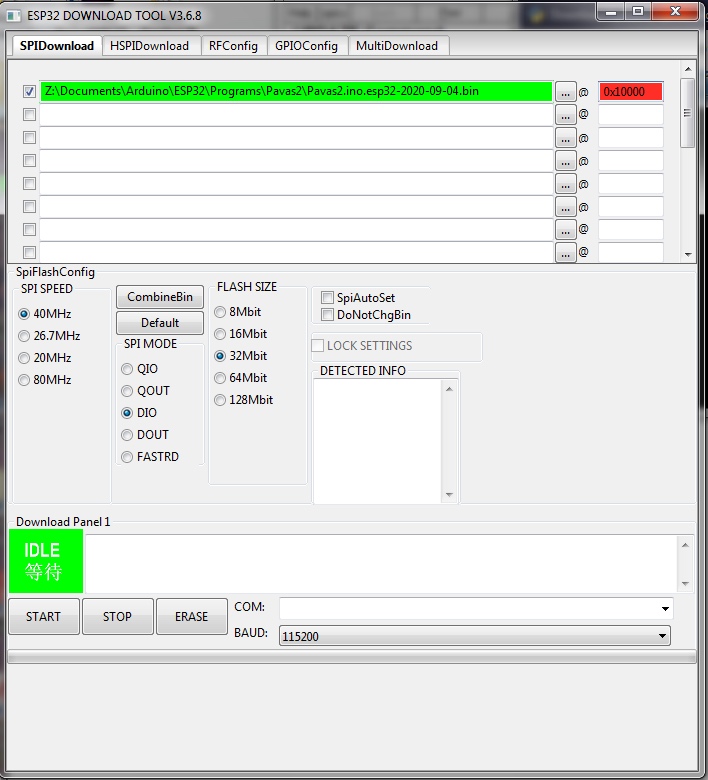The image size is (708, 780).
Task: Click the green IDLE status indicator
Action: pos(44,562)
